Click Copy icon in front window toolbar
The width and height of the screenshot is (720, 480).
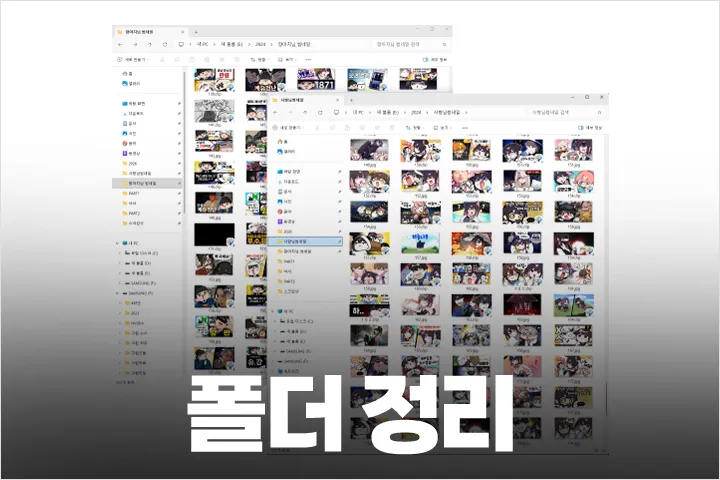coord(332,128)
